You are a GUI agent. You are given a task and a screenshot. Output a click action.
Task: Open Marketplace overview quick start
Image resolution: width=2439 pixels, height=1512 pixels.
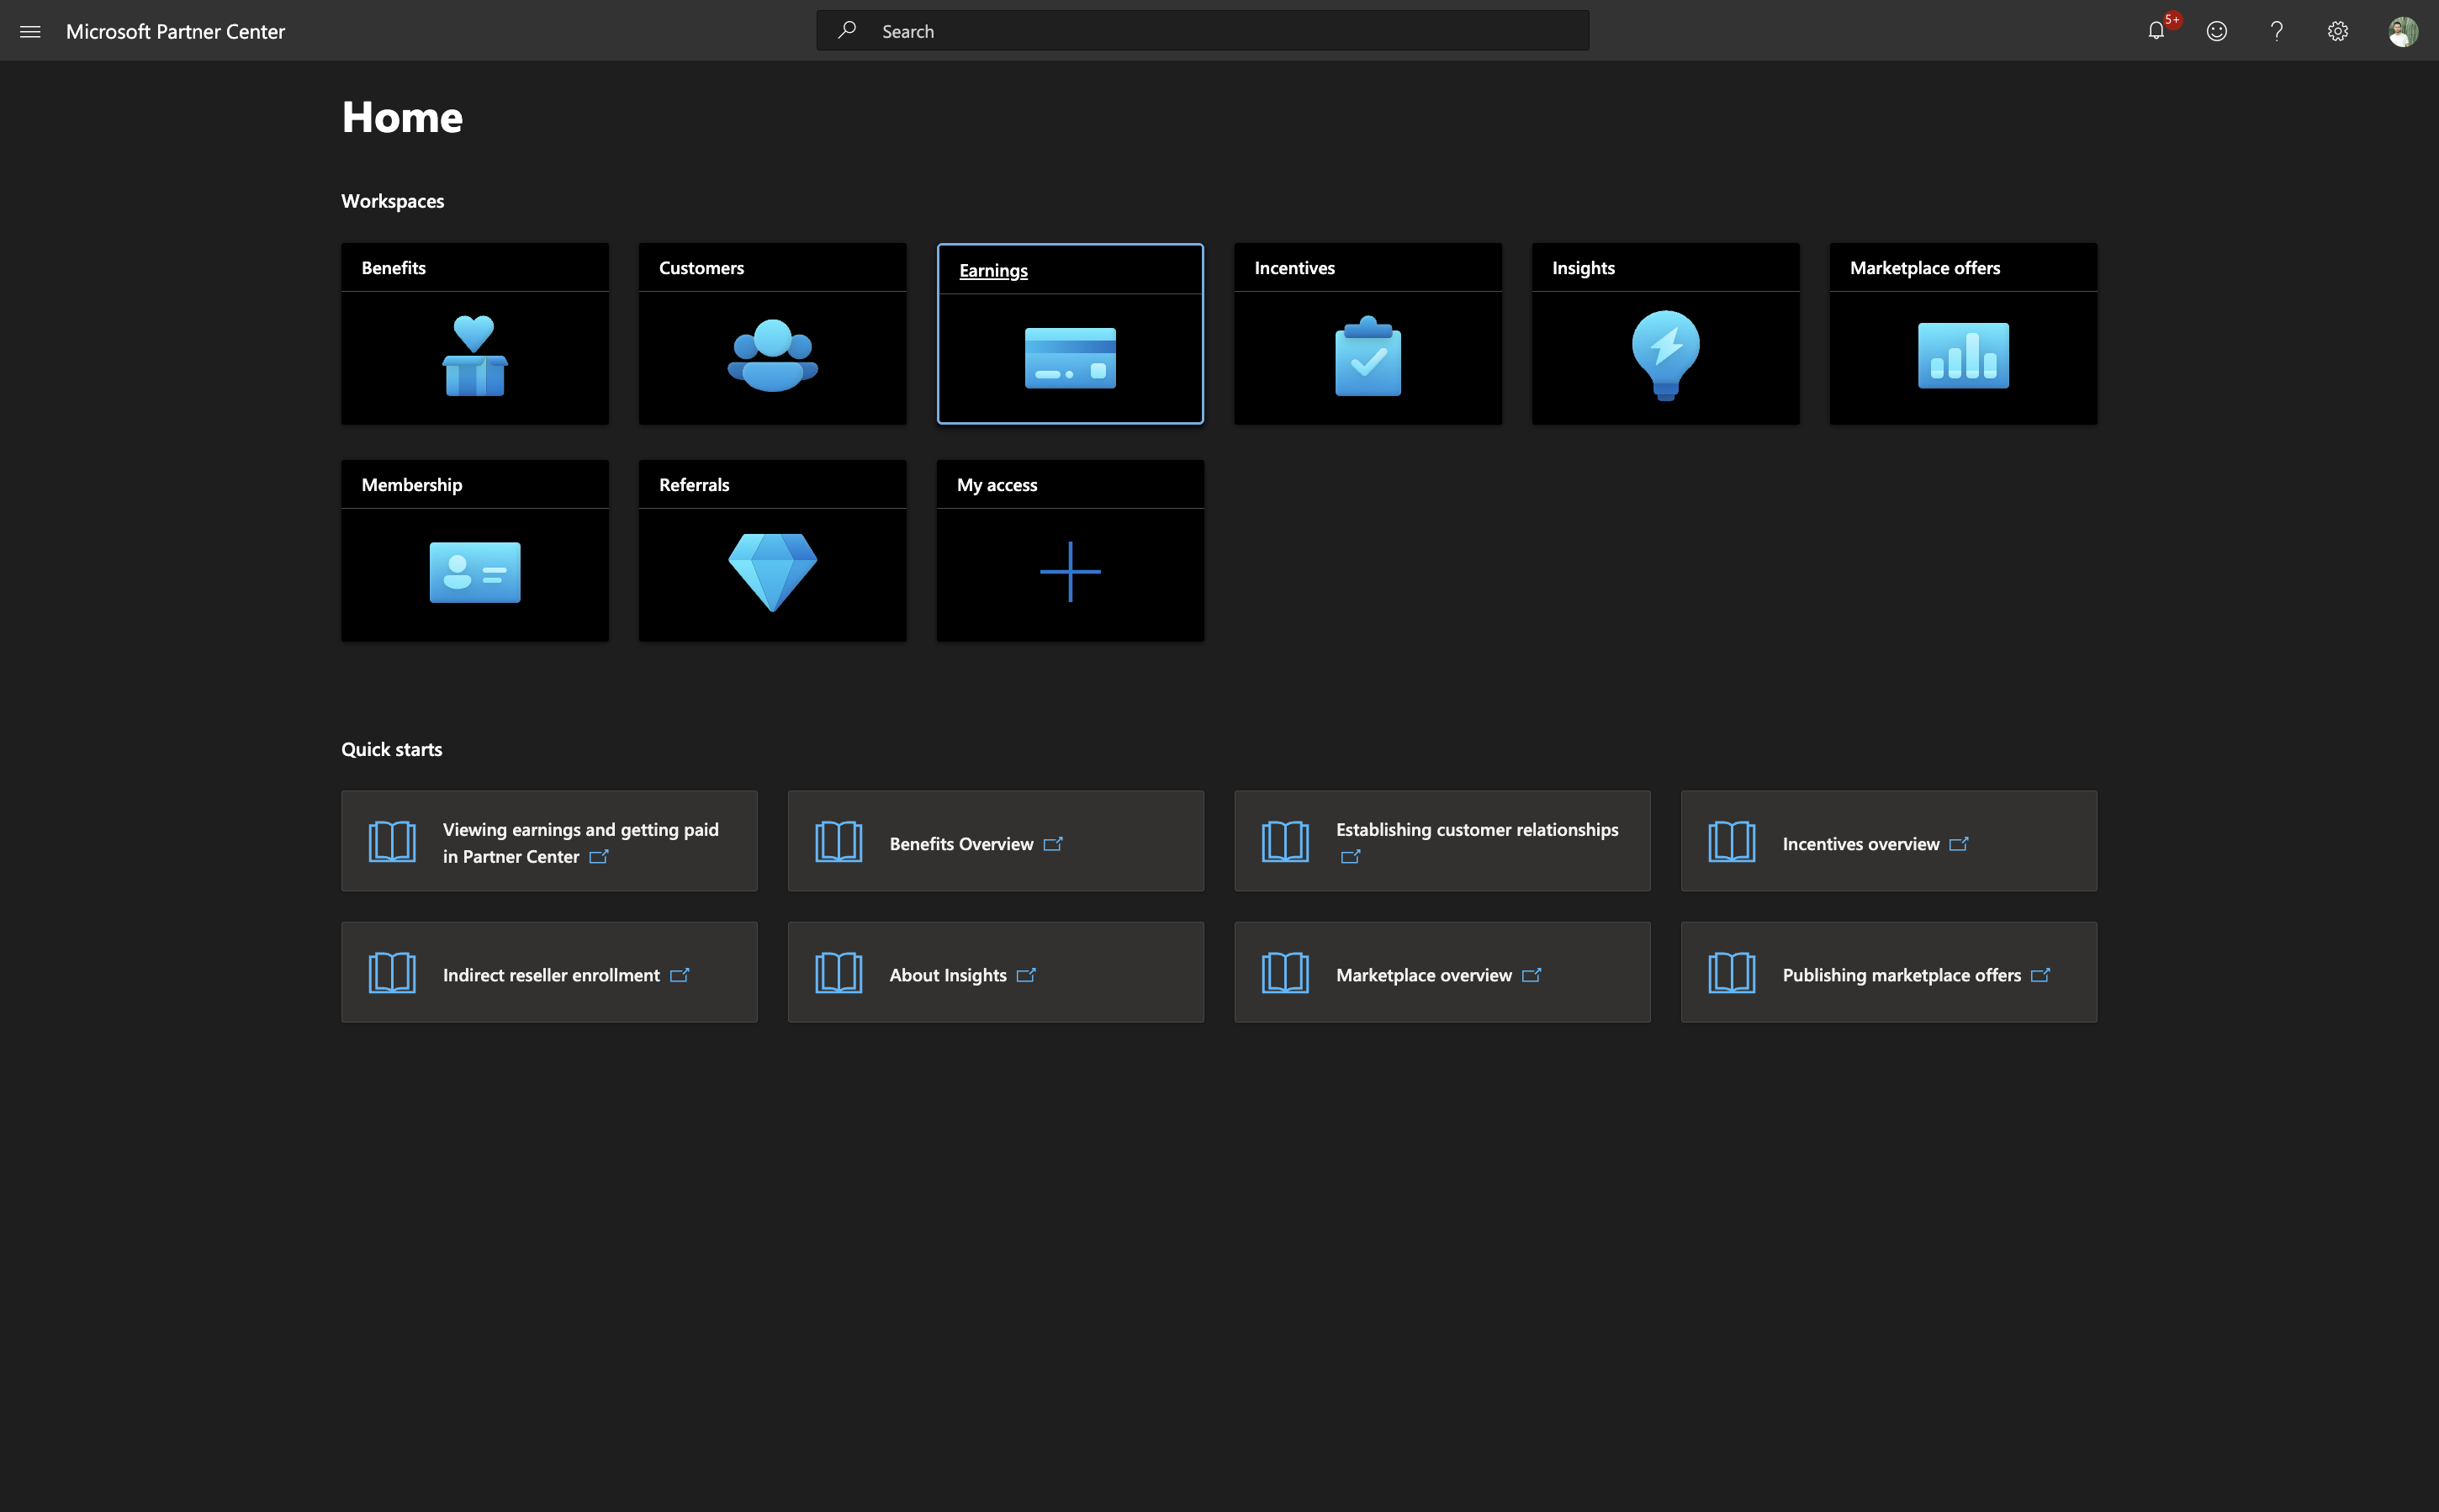(x=1442, y=973)
